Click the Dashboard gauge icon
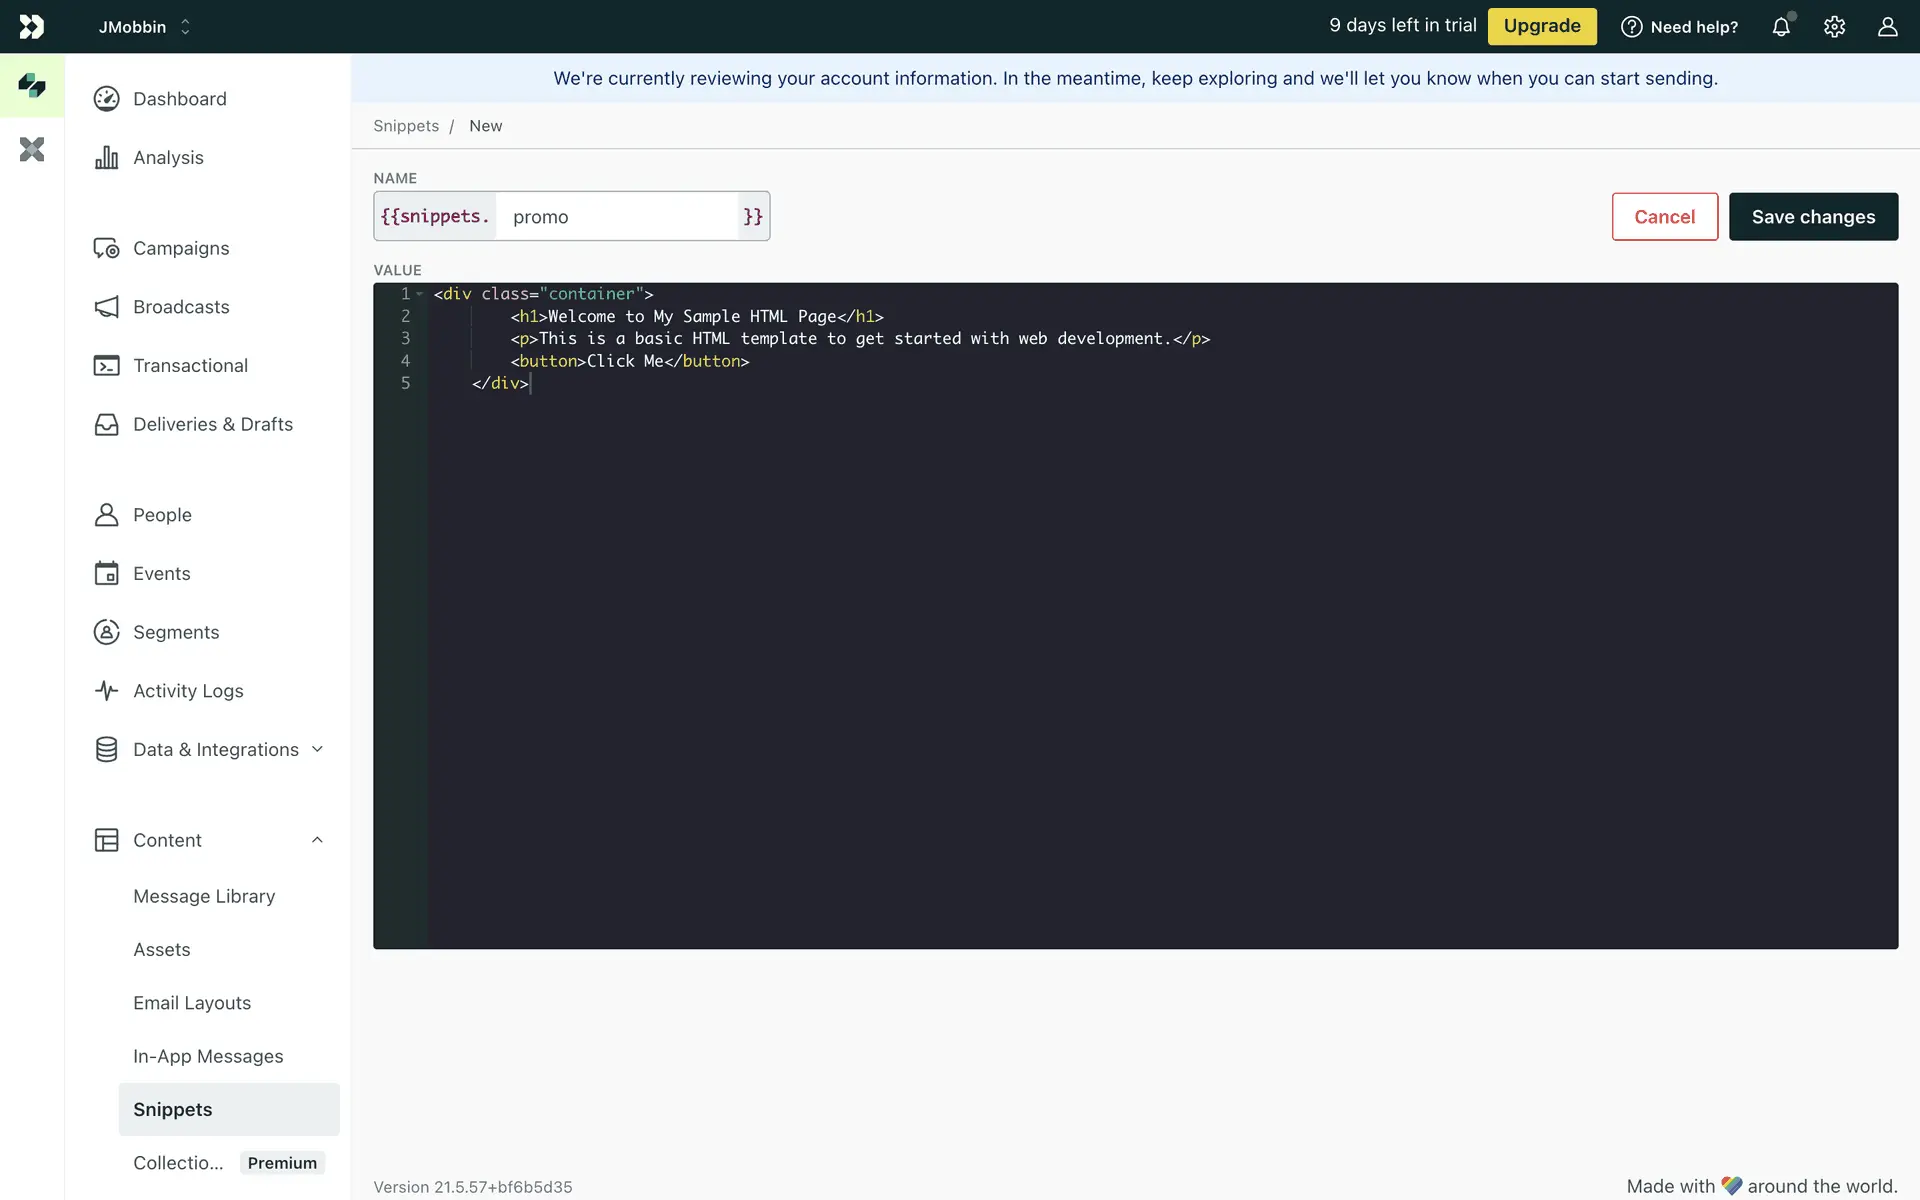The image size is (1920, 1200). click(106, 99)
